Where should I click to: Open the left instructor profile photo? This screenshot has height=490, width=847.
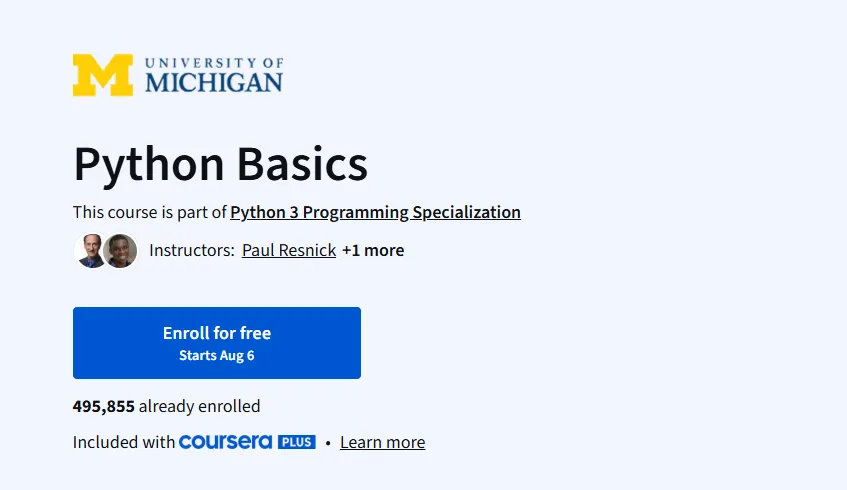[x=90, y=251]
